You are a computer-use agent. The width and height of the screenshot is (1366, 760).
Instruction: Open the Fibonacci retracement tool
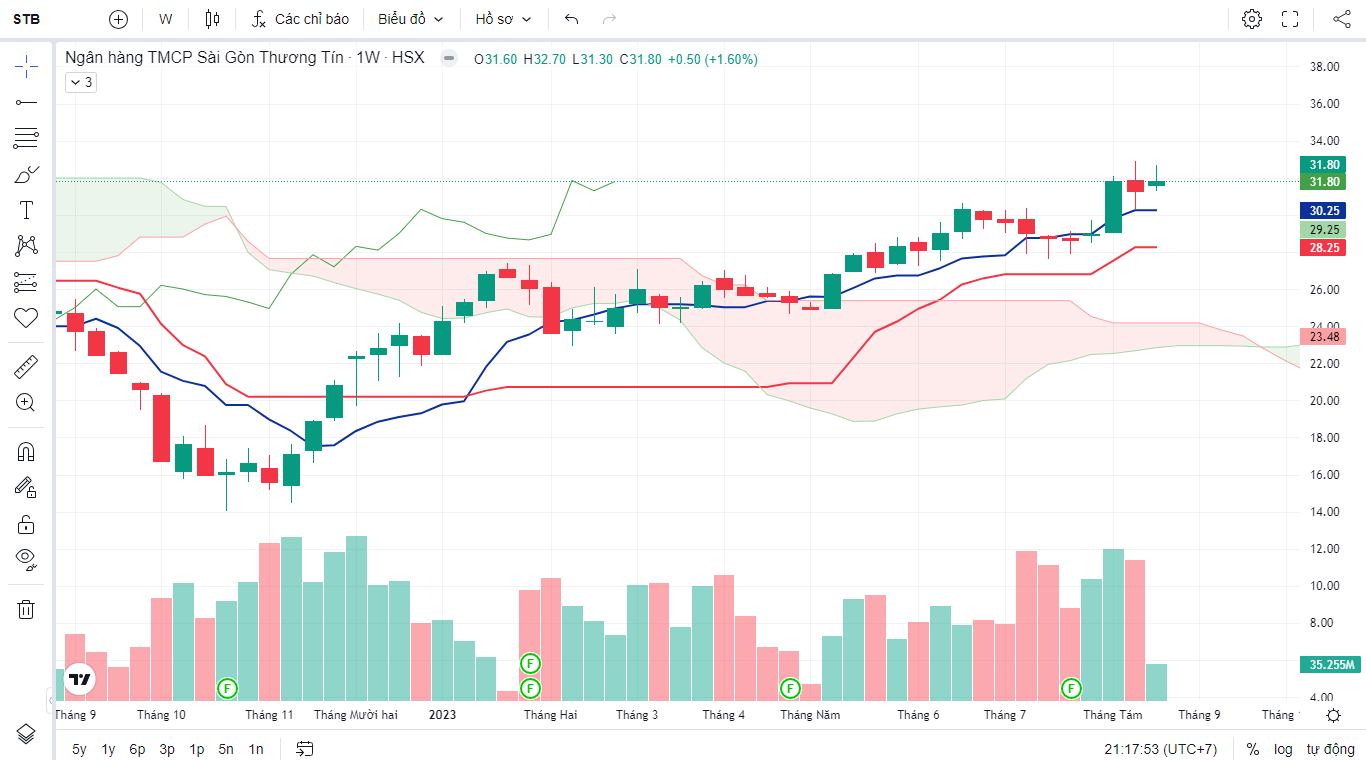(x=26, y=138)
